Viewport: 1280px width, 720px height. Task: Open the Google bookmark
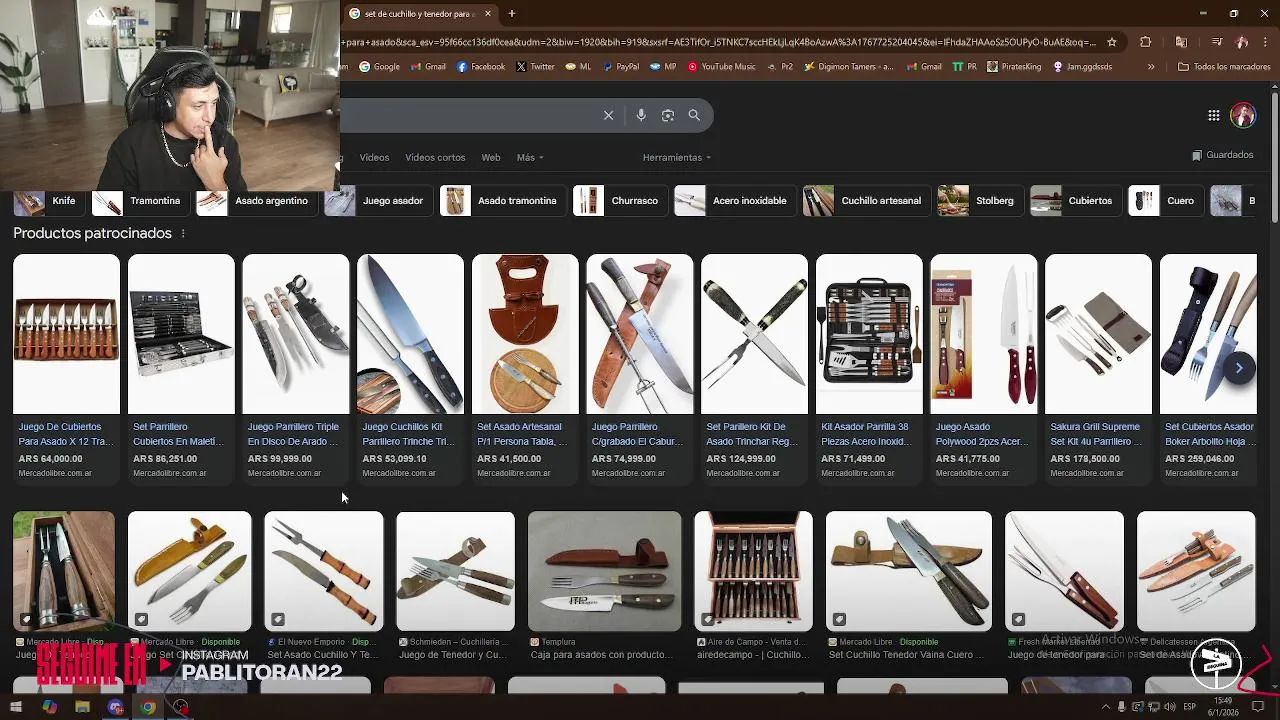pyautogui.click(x=379, y=67)
